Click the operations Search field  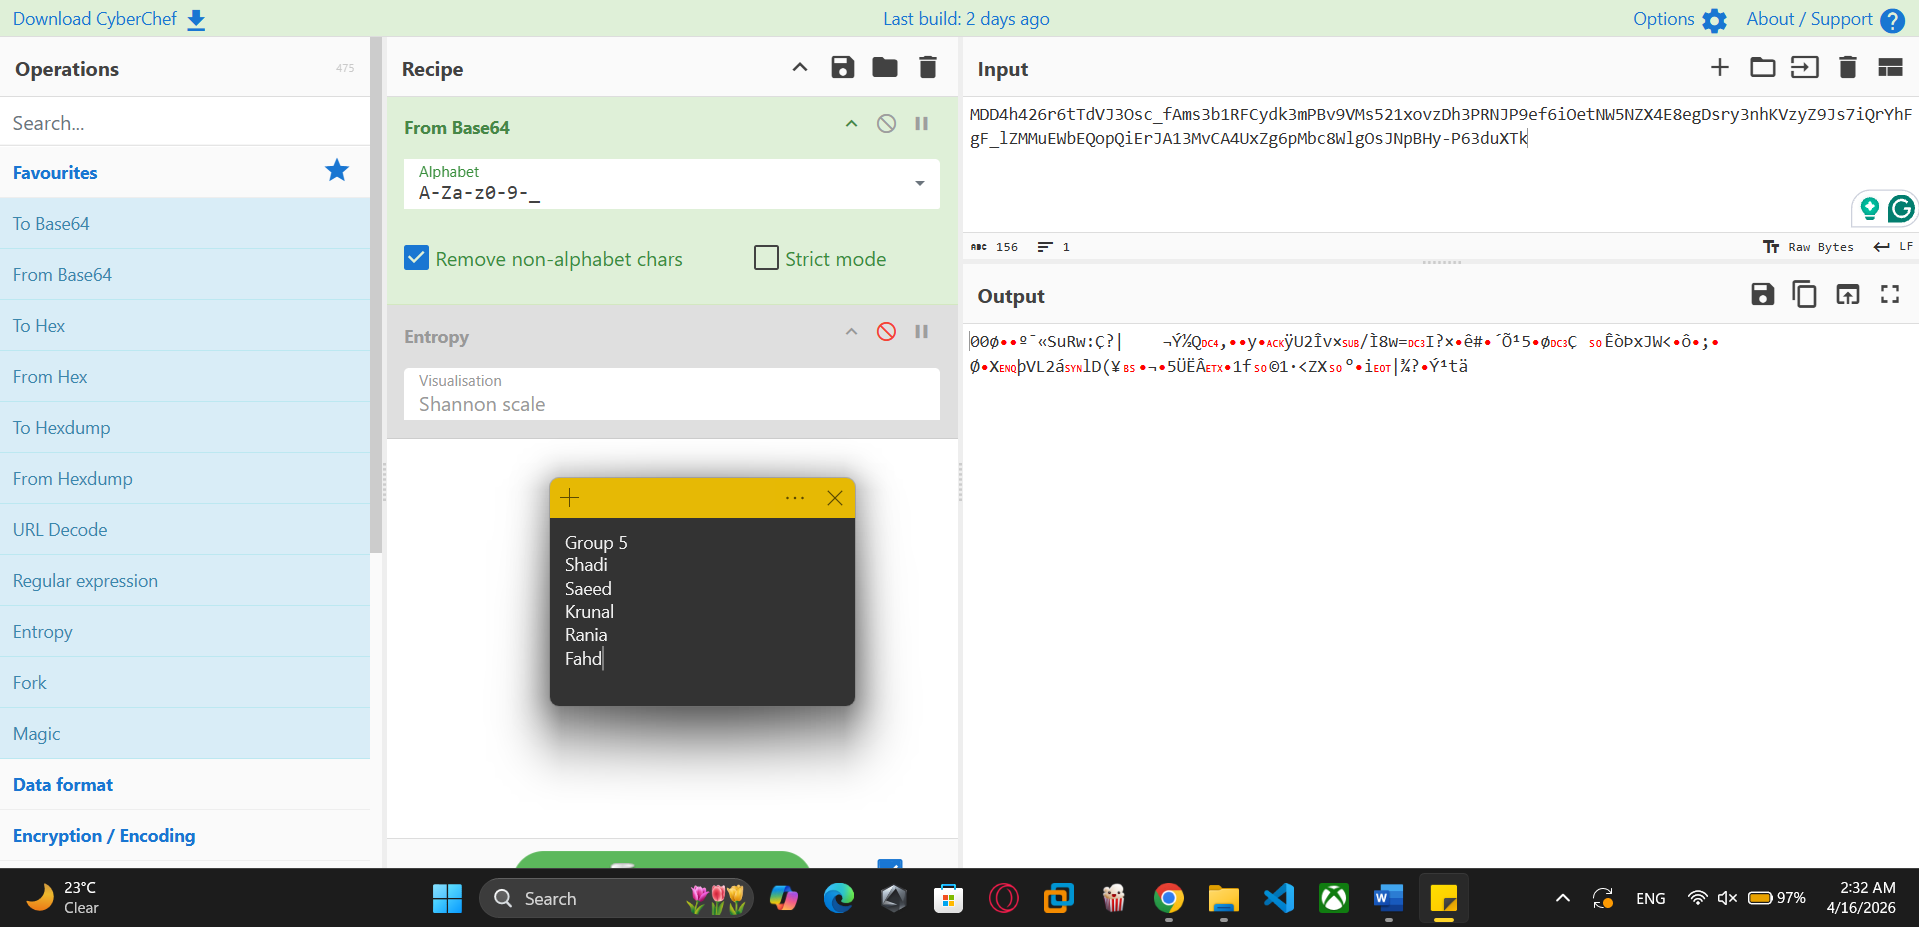(185, 123)
